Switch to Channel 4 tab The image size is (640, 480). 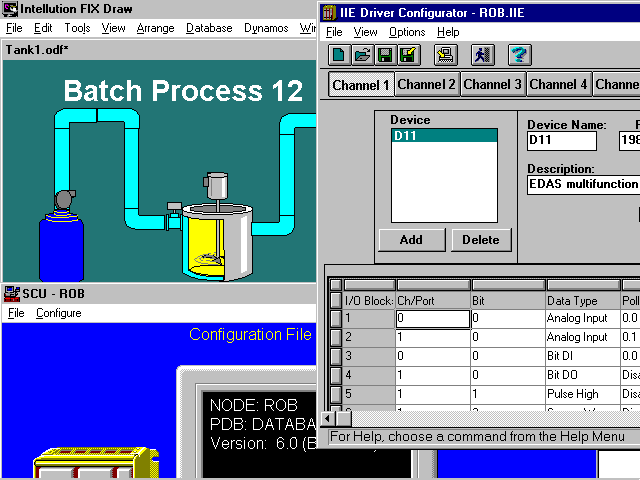(x=559, y=84)
